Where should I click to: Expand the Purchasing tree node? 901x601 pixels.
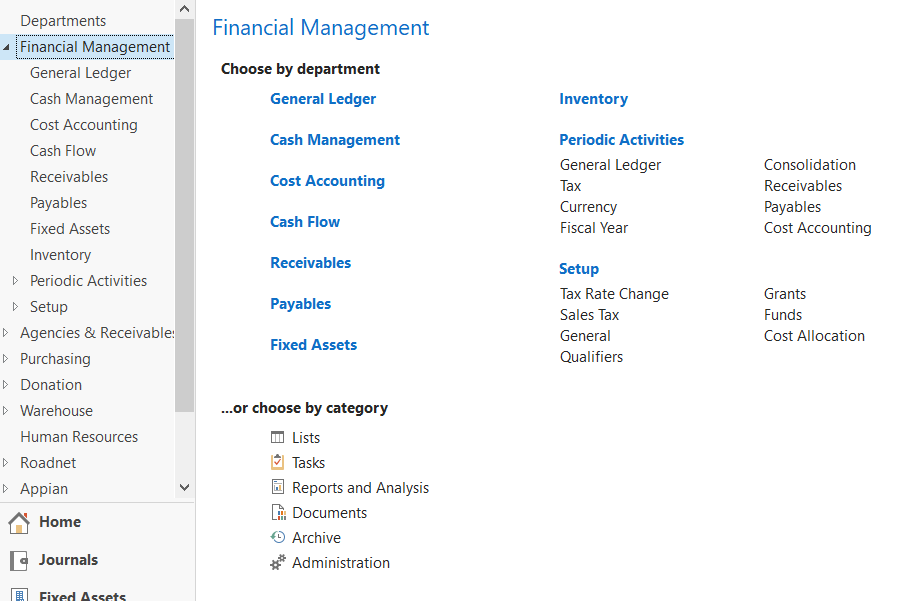click(8, 359)
